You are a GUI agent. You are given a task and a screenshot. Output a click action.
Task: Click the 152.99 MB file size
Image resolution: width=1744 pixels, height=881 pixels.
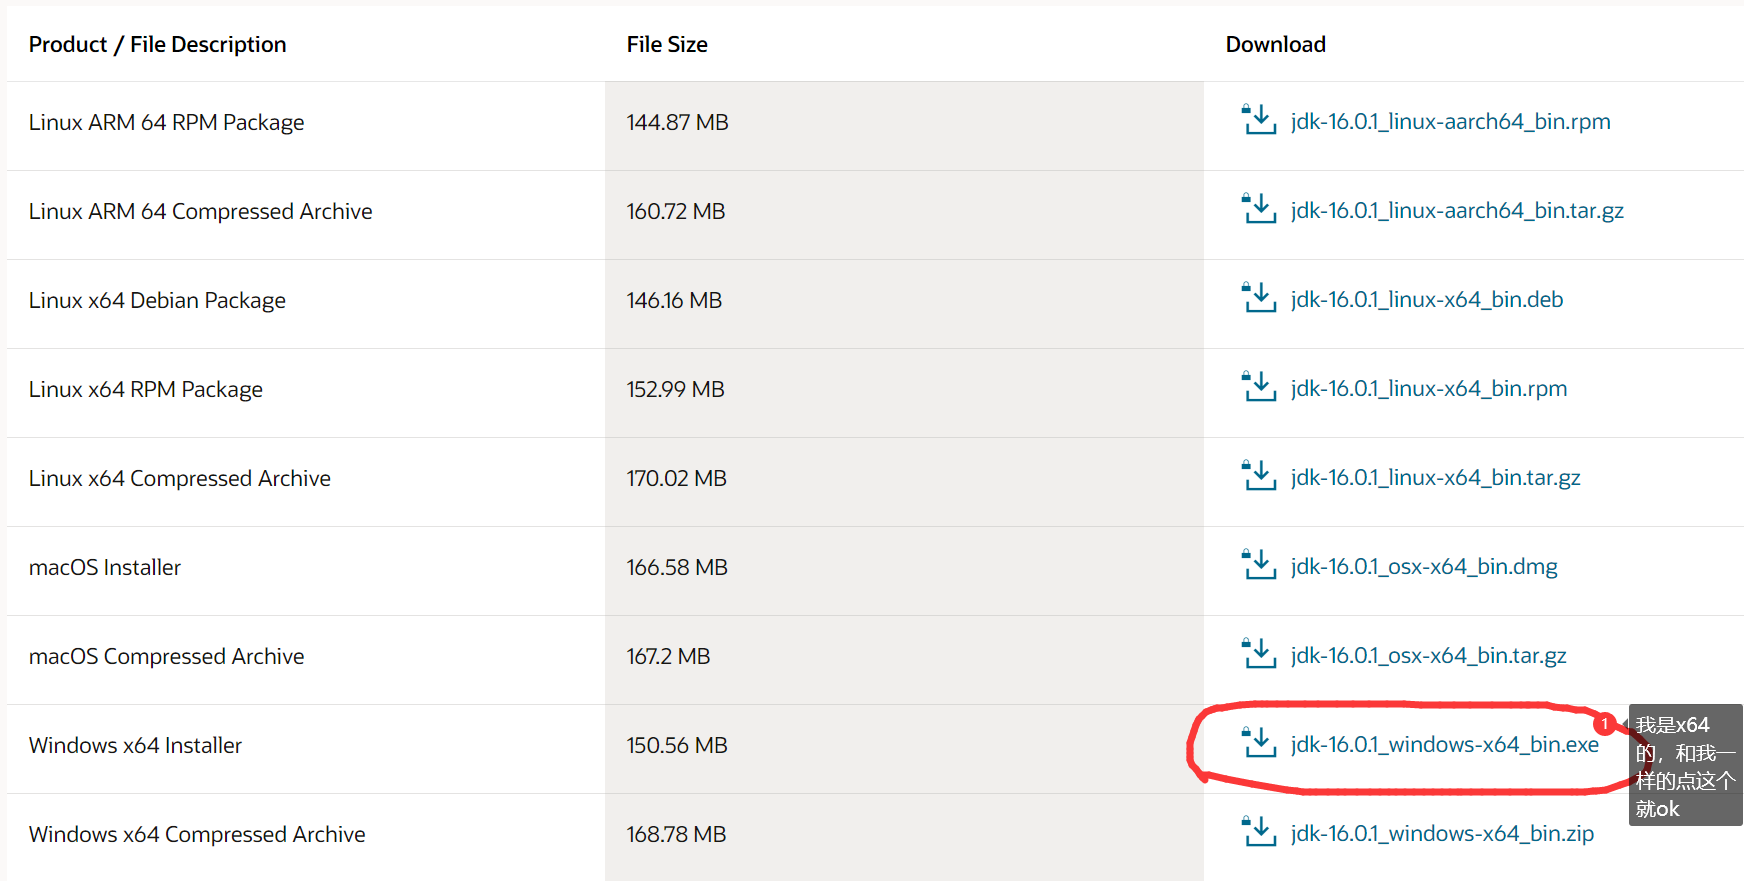pyautogui.click(x=675, y=390)
